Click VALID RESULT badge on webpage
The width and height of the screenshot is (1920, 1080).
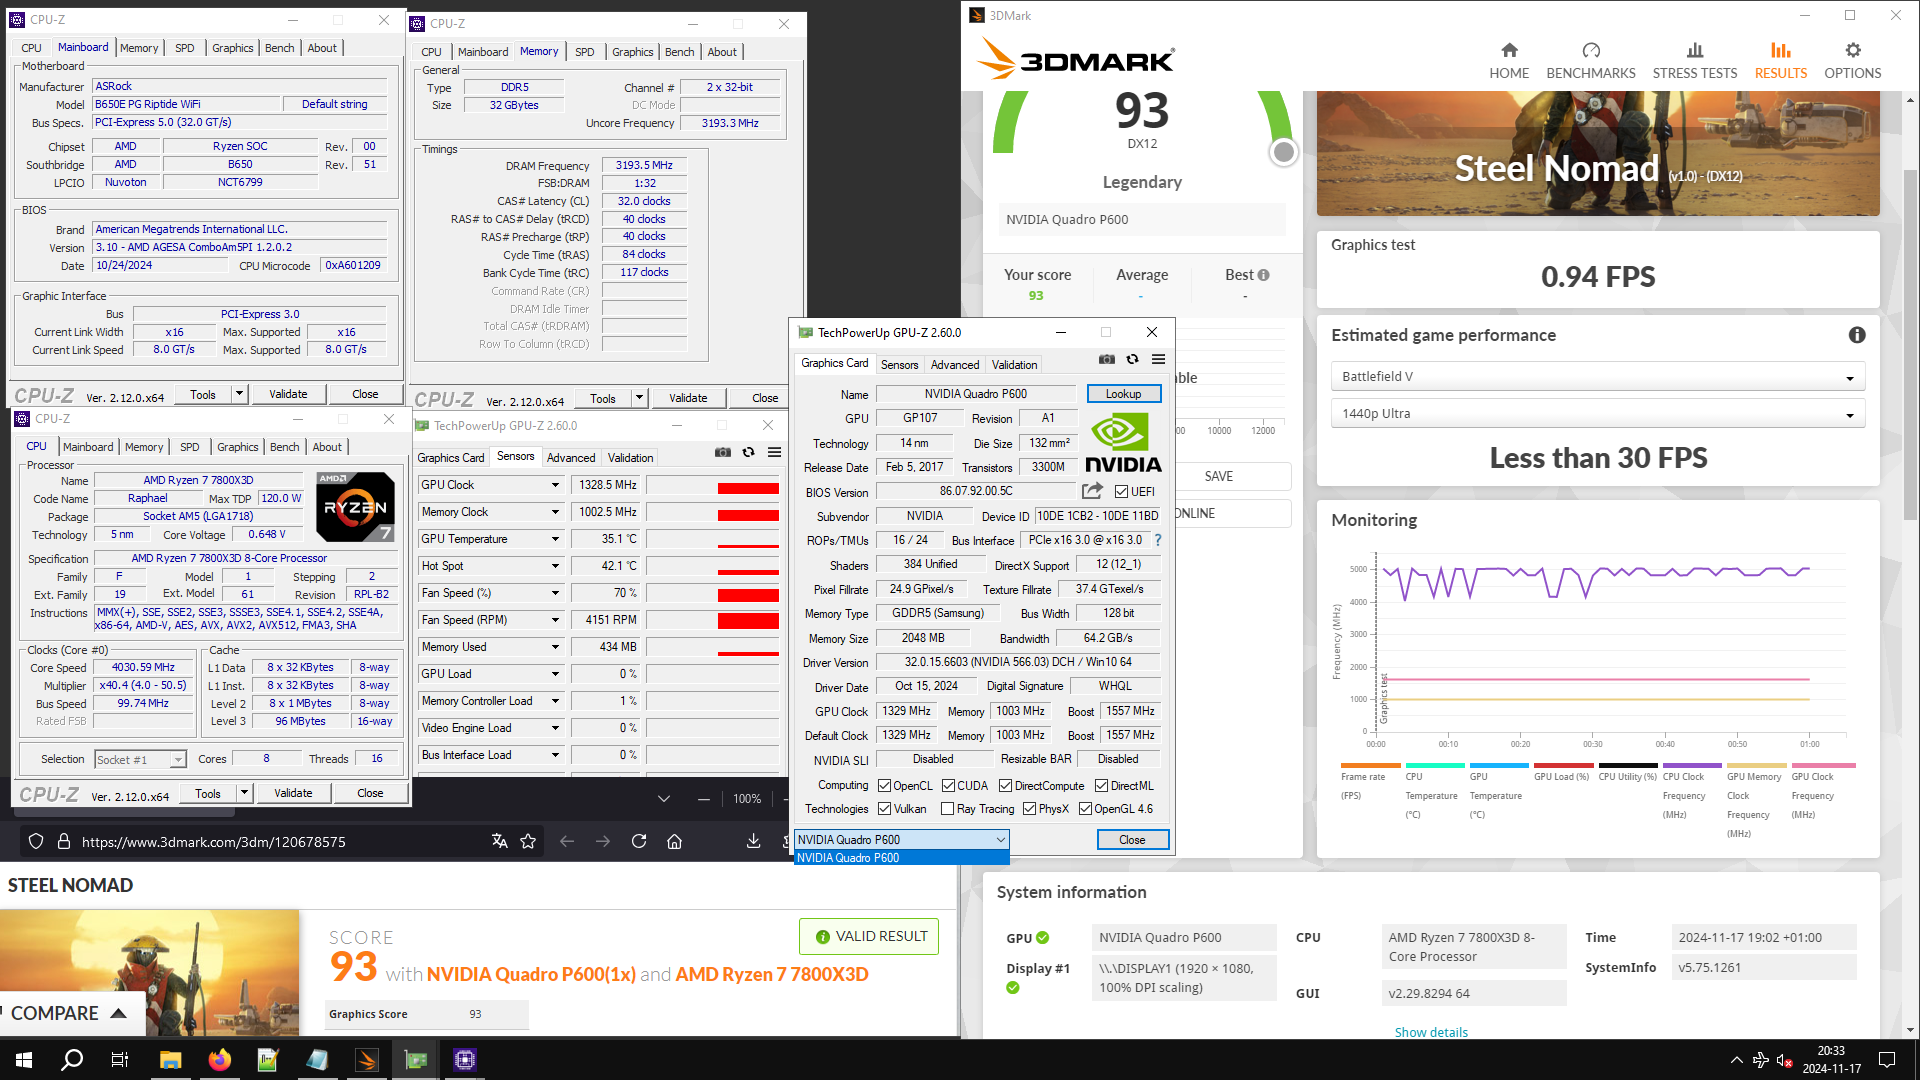[x=869, y=936]
